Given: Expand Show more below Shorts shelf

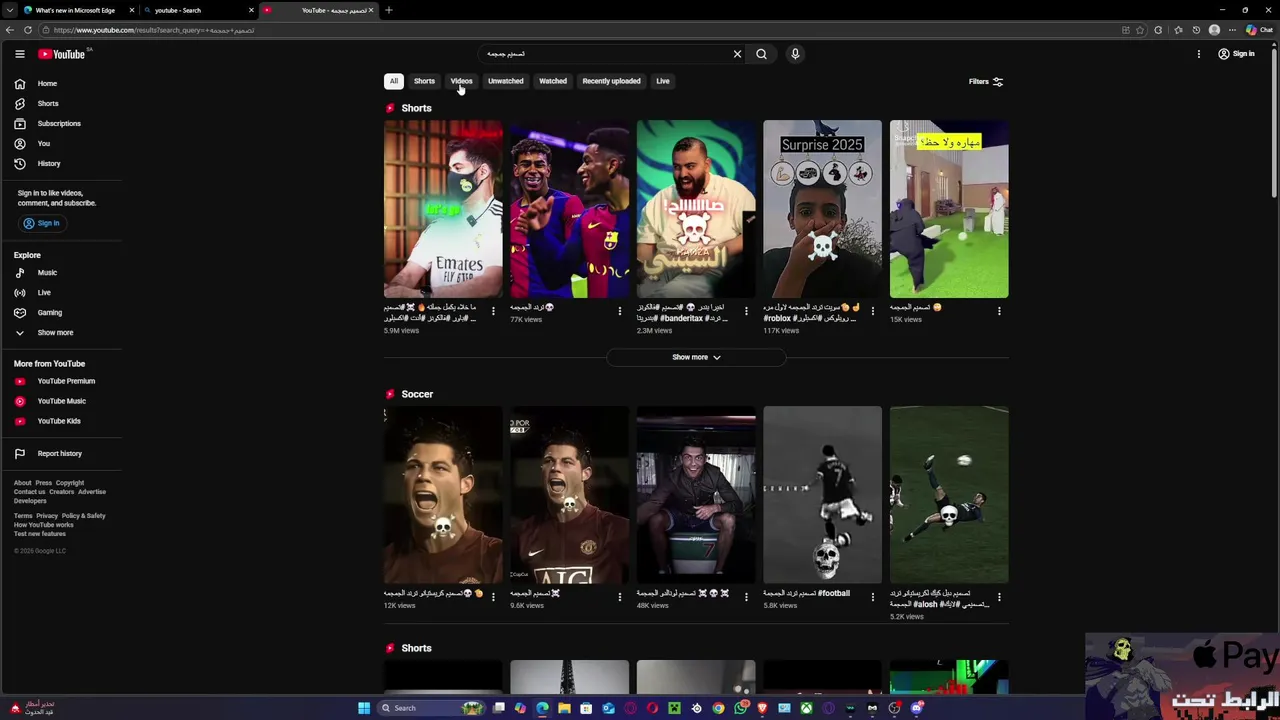Looking at the screenshot, I should coord(696,357).
